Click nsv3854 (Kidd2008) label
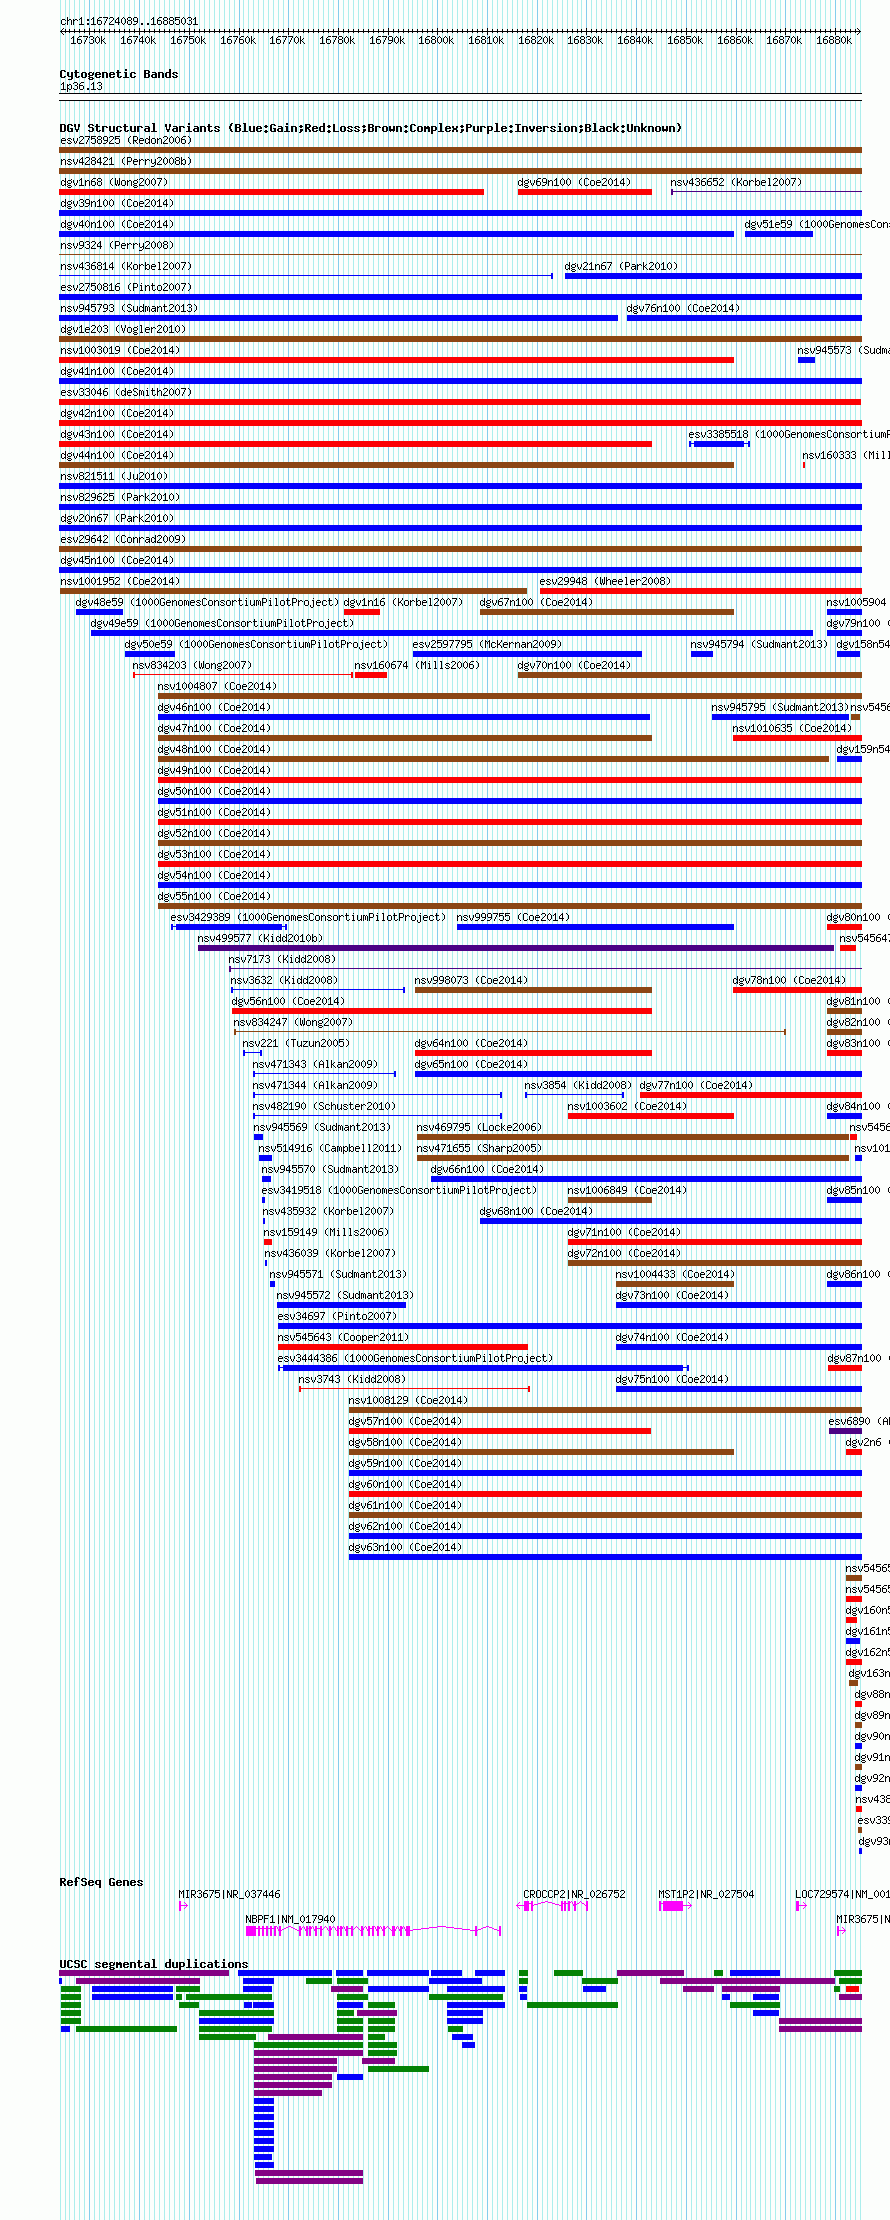The image size is (890, 2220). pyautogui.click(x=578, y=1086)
